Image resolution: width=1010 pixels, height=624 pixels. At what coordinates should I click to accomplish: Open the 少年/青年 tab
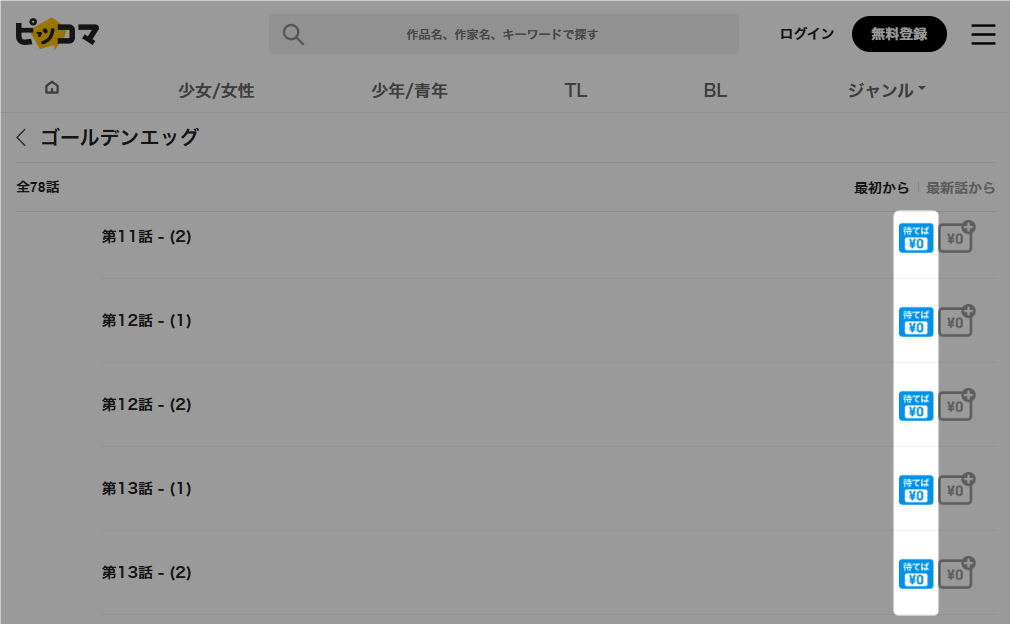(x=410, y=91)
